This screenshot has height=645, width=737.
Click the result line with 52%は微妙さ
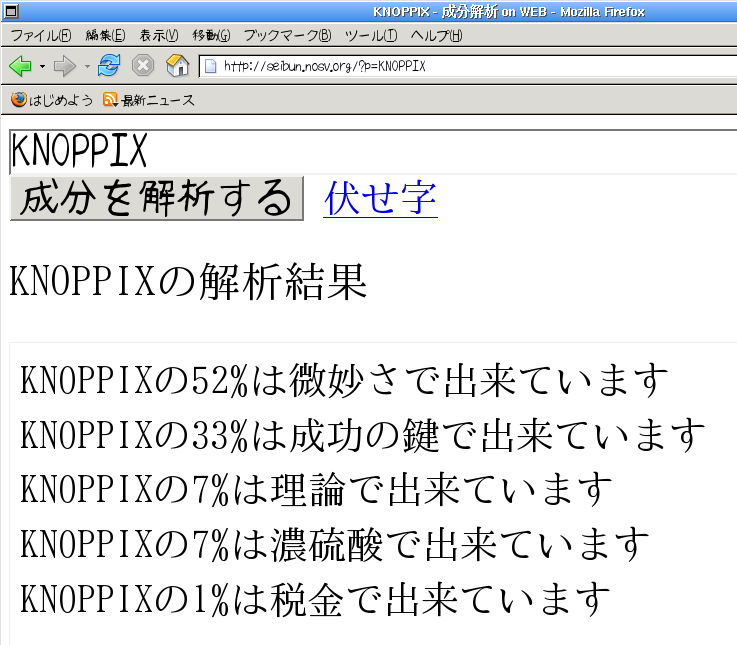(344, 380)
